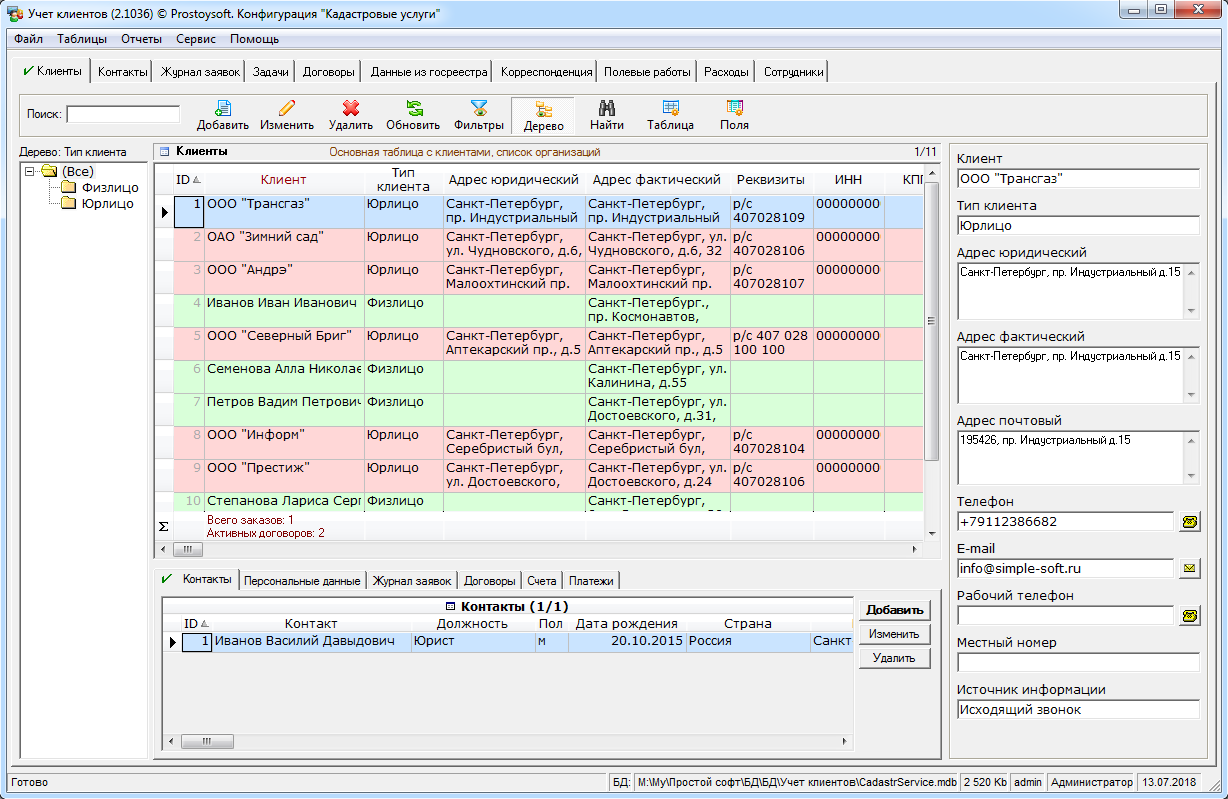Click the Поля toolbar icon
The height and width of the screenshot is (799, 1228).
click(734, 109)
